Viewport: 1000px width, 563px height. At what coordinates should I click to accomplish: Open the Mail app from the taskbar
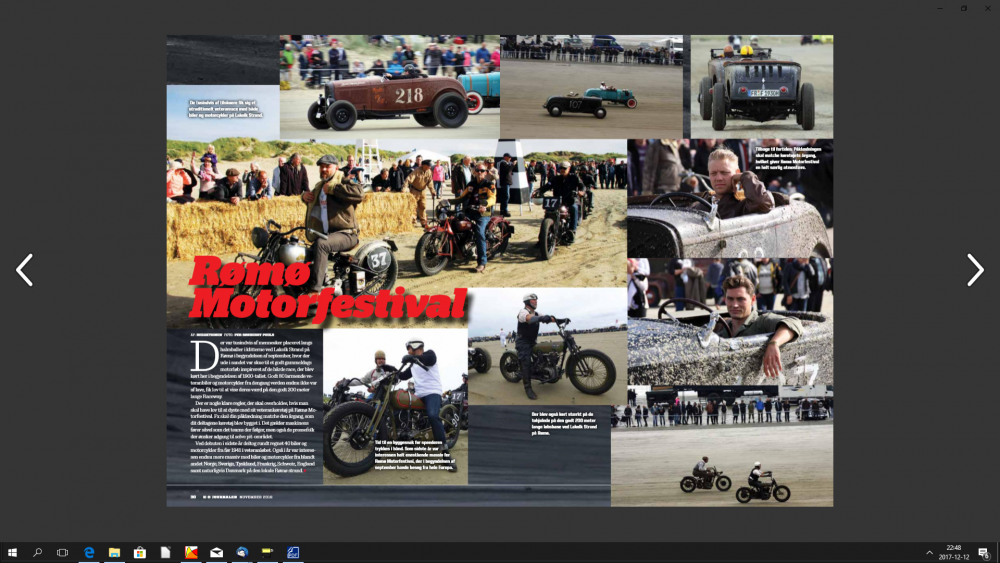coord(216,552)
